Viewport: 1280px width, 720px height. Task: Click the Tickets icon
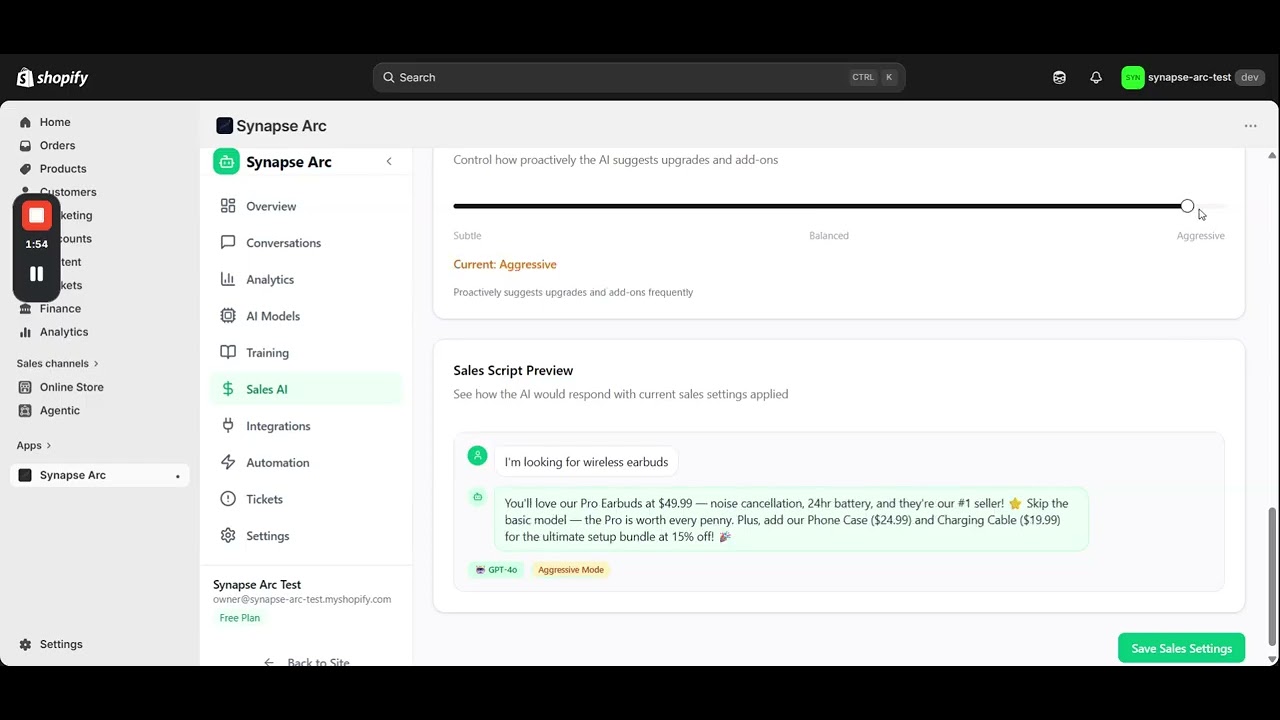pos(228,499)
